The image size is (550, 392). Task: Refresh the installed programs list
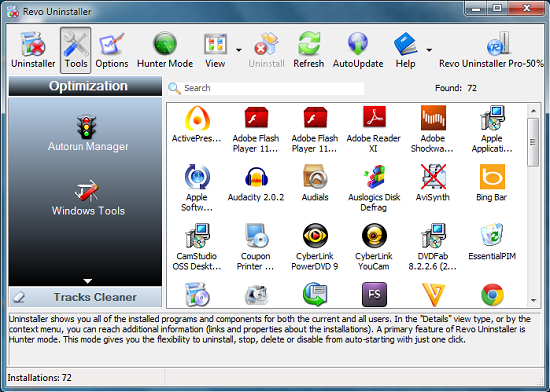(309, 50)
